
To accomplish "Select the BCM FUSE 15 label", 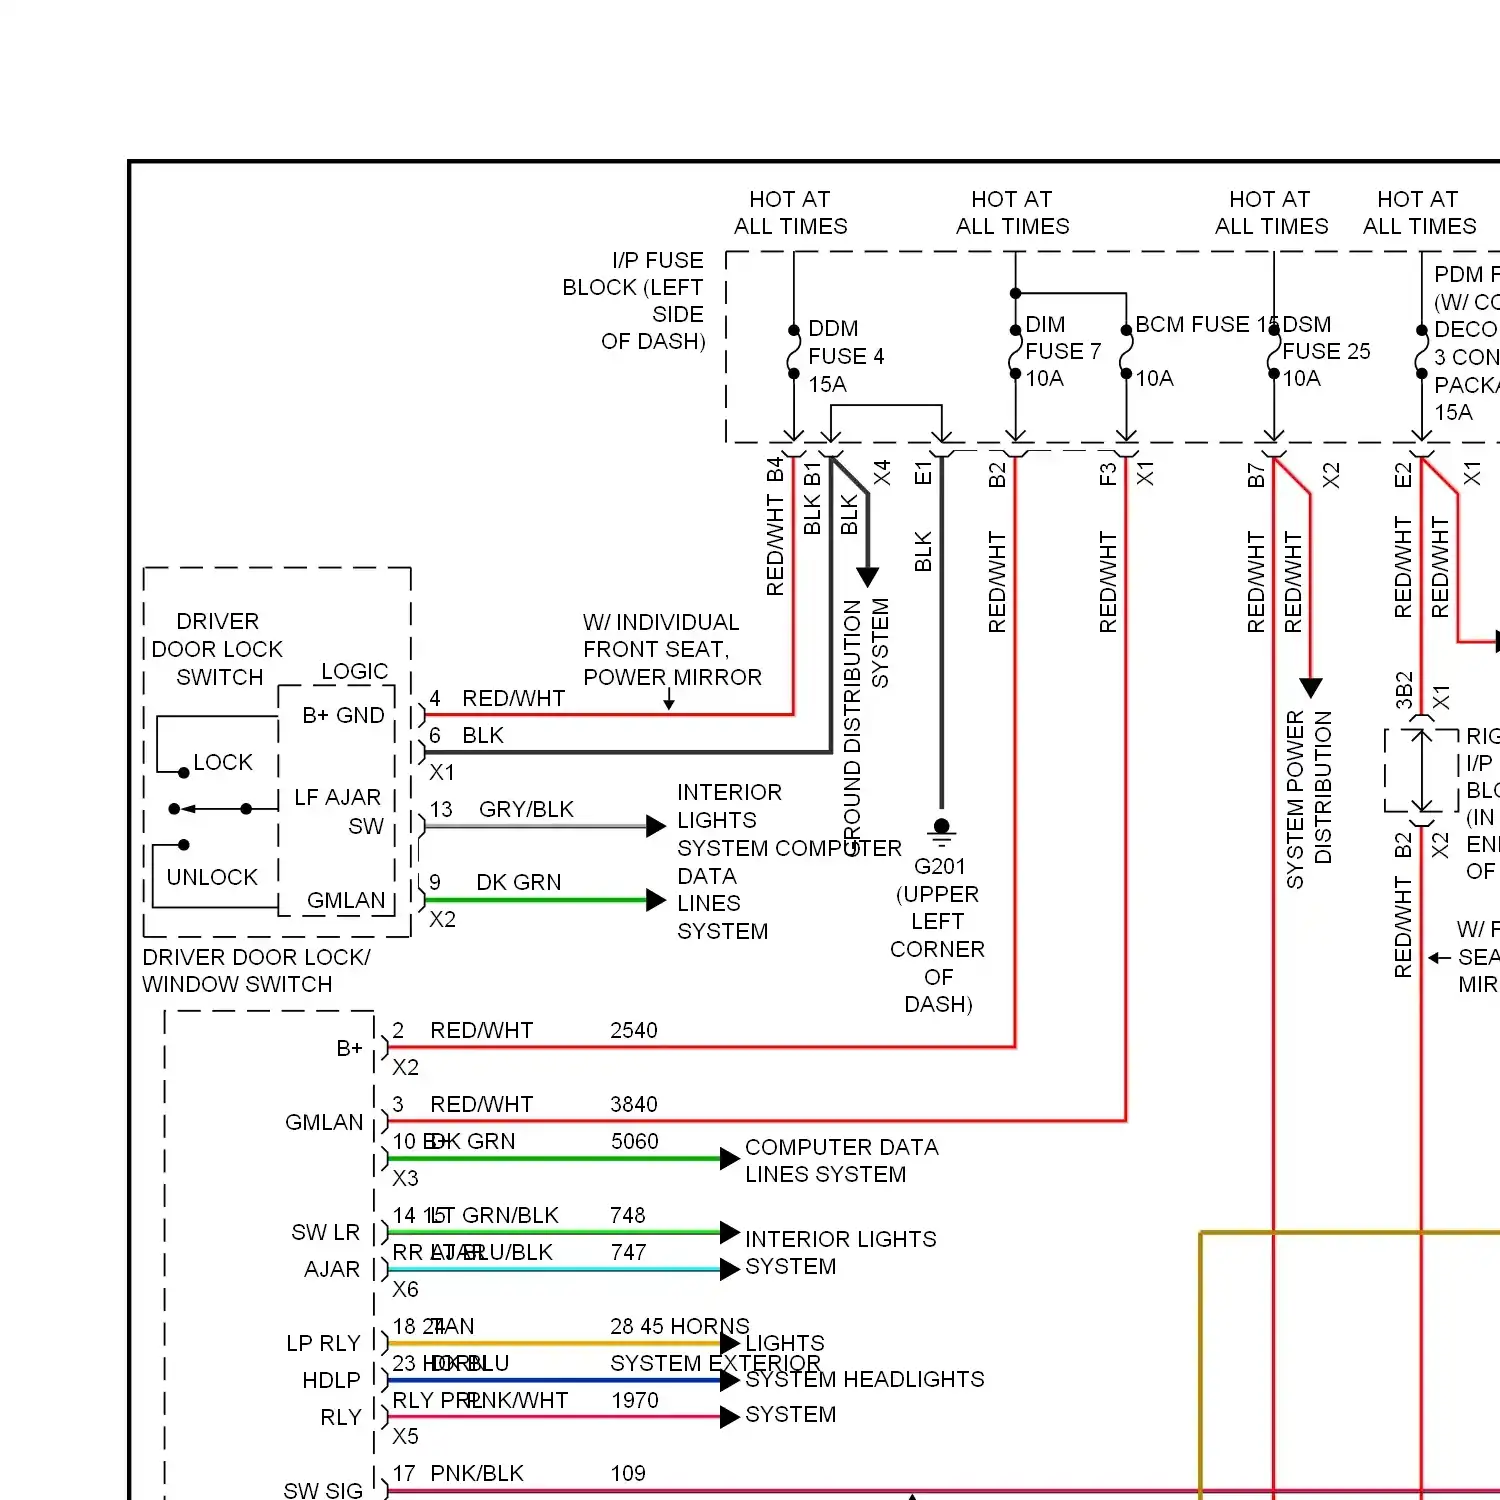I will [x=1207, y=324].
